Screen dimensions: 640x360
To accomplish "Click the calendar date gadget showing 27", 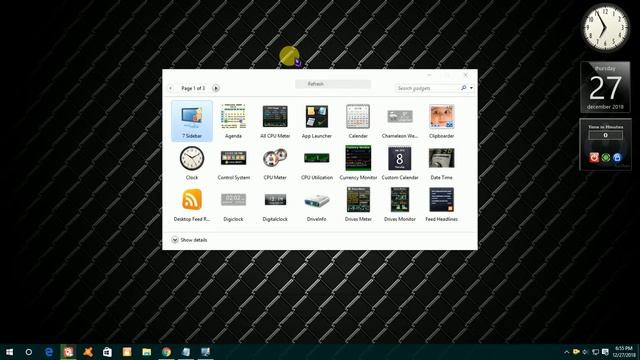I will 605,87.
